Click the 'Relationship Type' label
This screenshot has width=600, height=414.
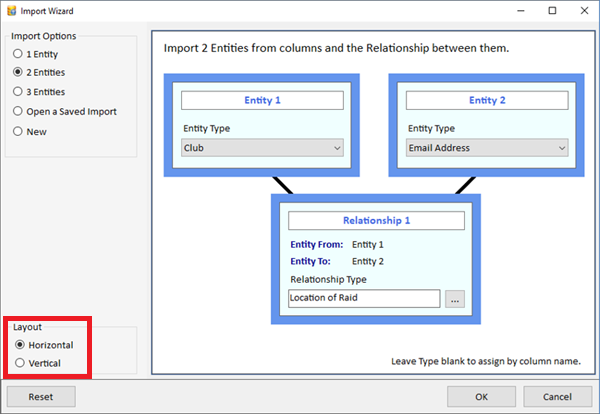tap(328, 280)
